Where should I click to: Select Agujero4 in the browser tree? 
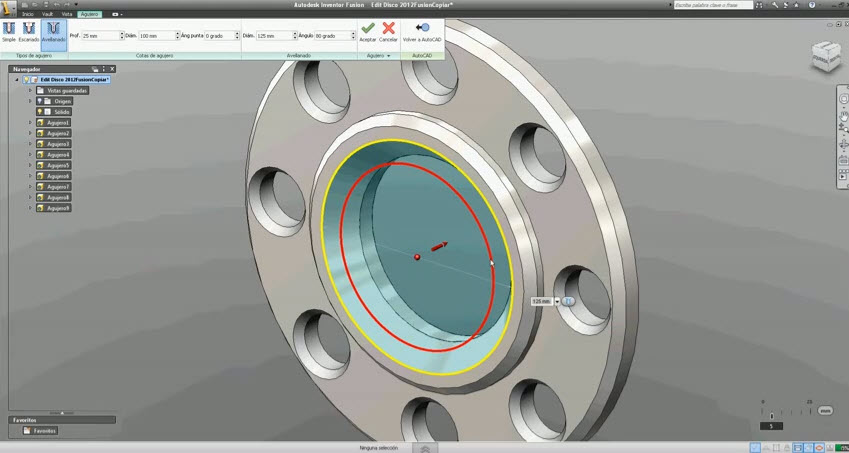pyautogui.click(x=54, y=154)
